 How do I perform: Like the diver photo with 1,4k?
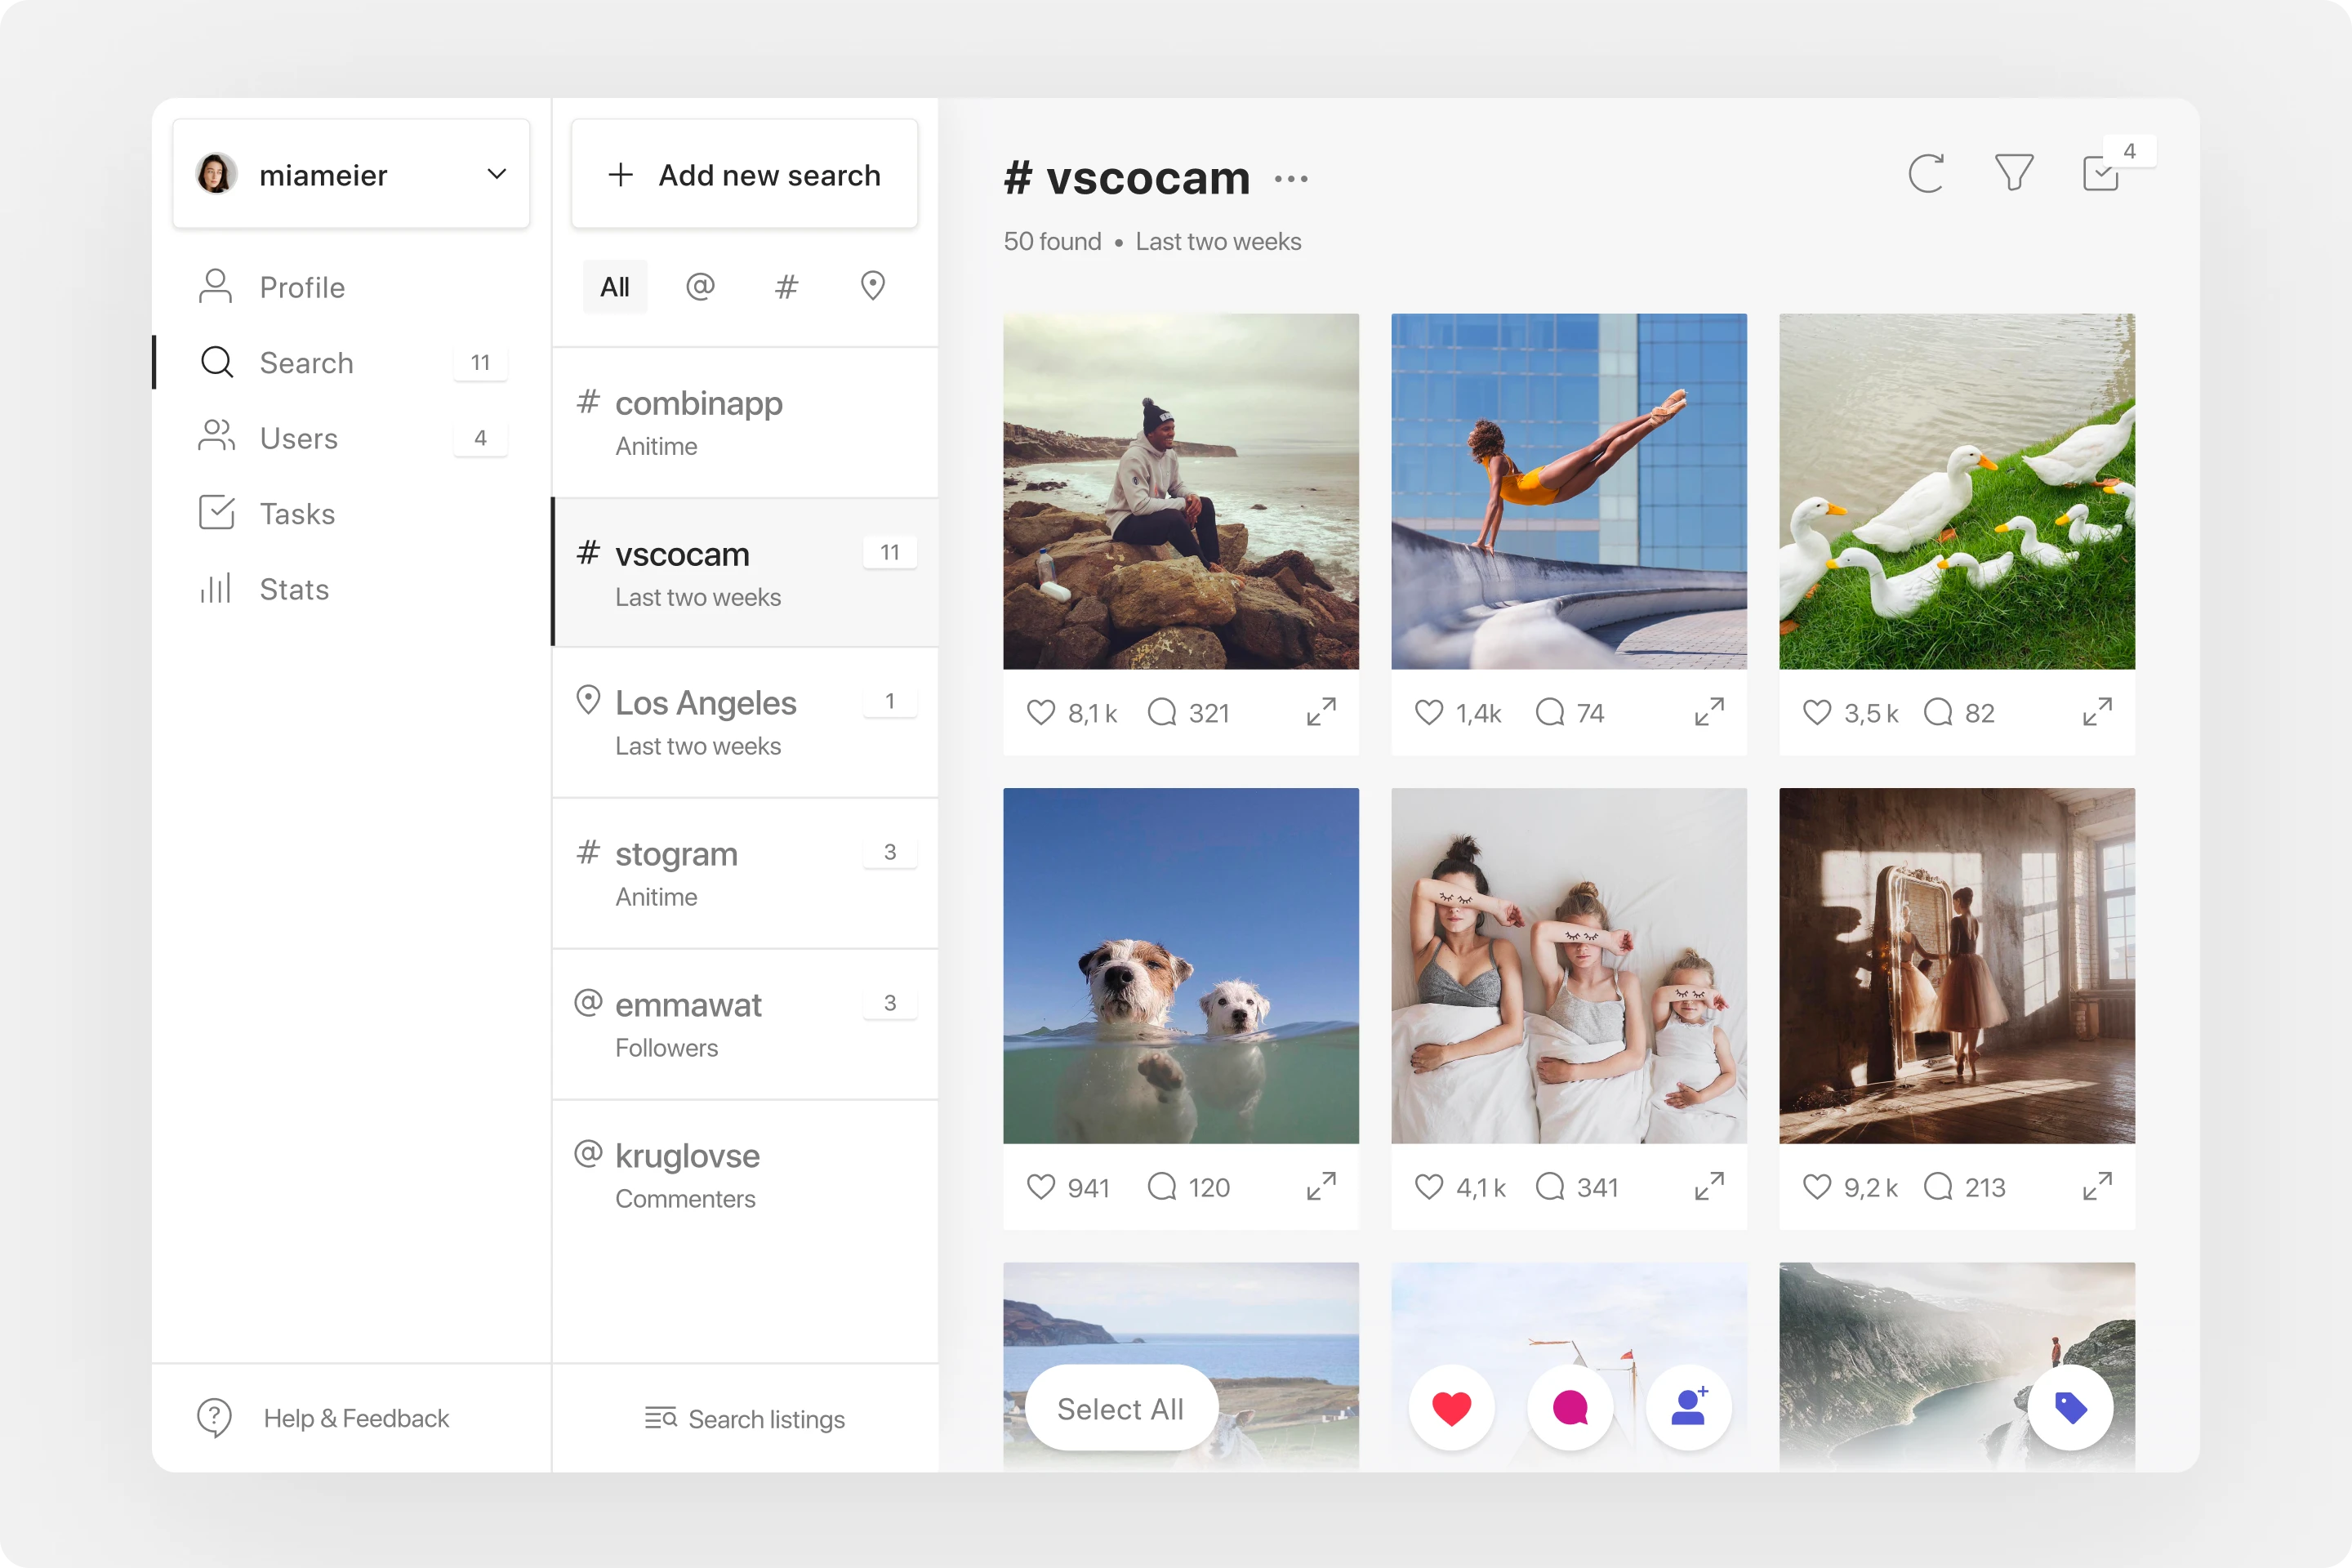(1429, 712)
